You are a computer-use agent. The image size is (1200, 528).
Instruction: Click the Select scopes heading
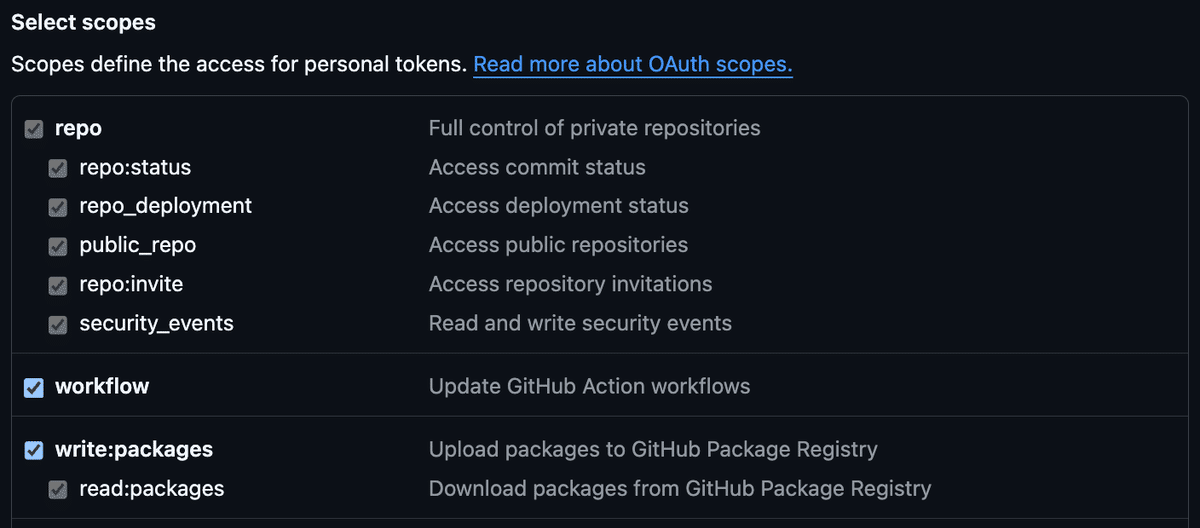coord(83,22)
